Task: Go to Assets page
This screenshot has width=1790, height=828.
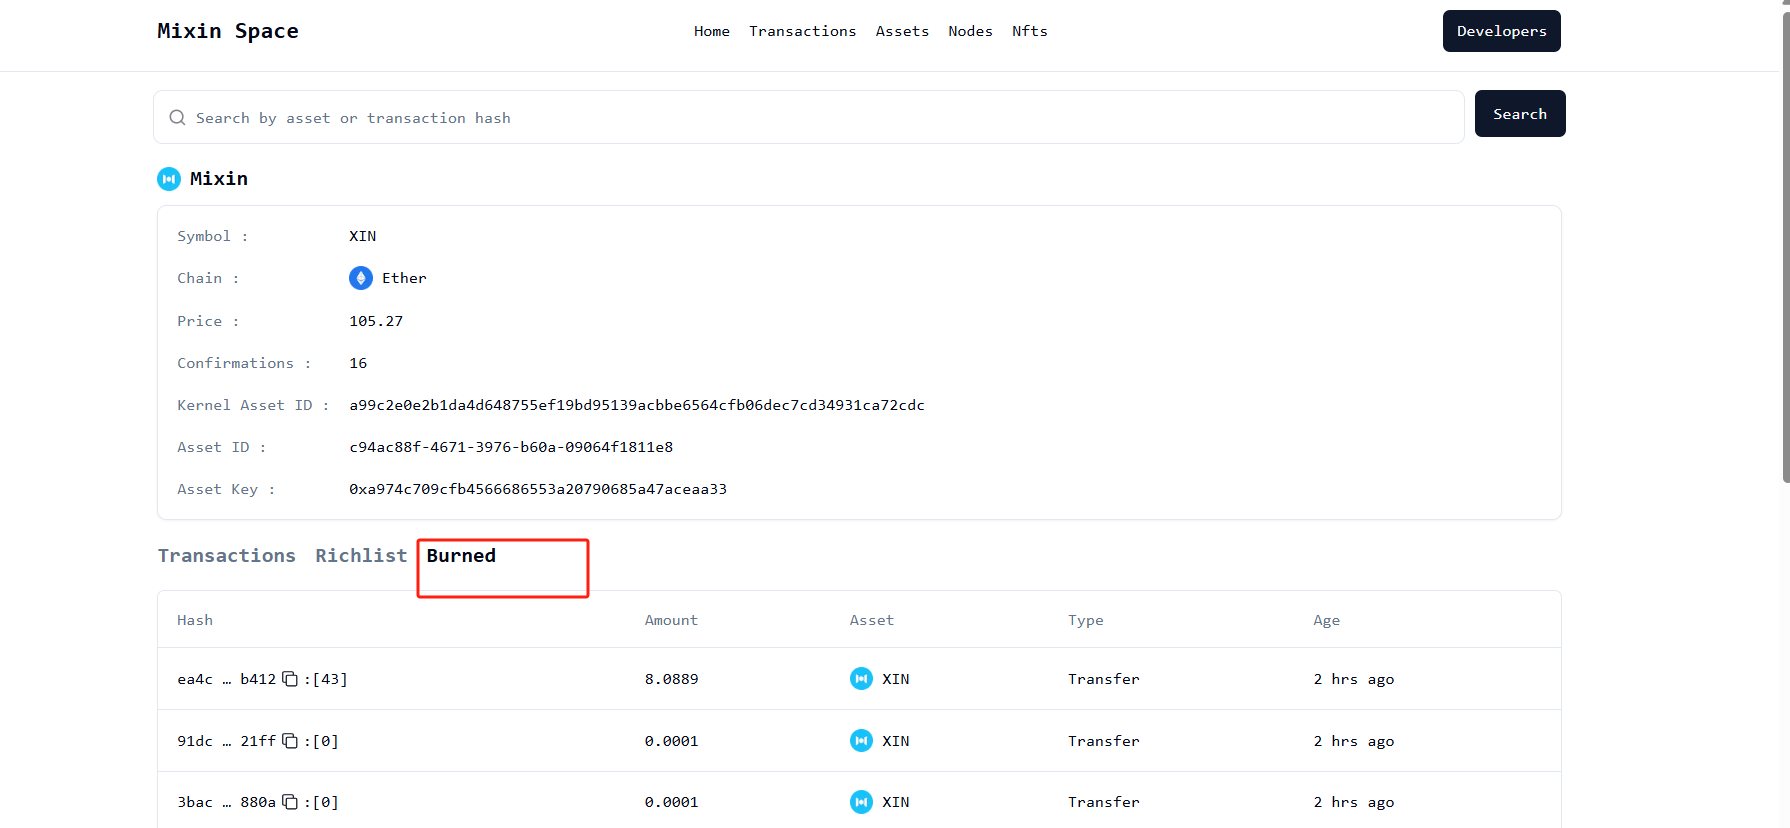Action: (x=902, y=31)
